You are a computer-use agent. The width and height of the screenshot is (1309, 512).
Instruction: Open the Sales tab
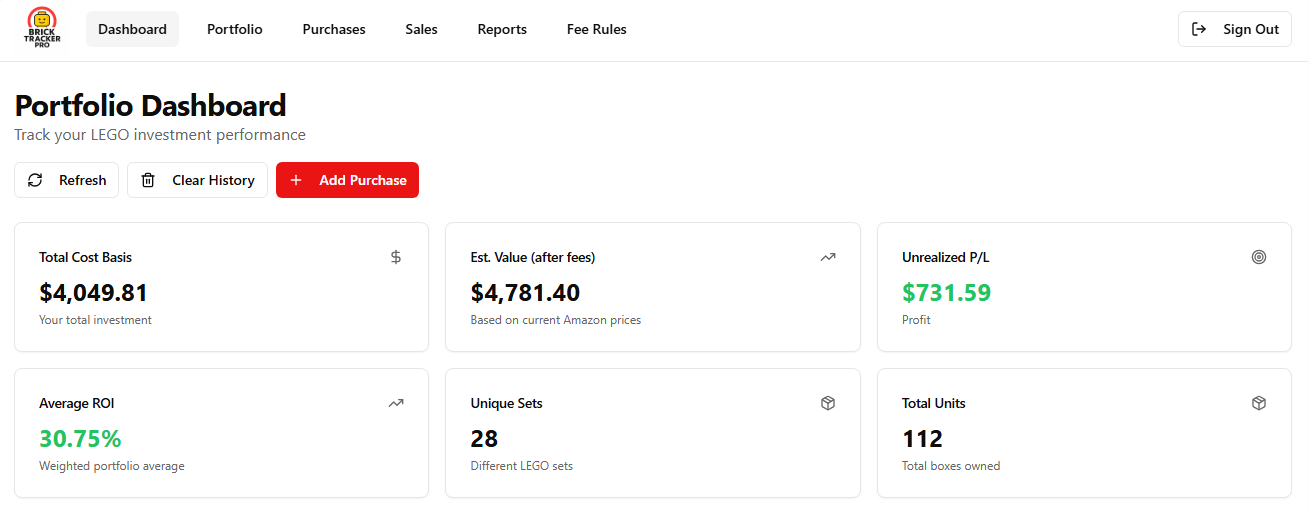421,29
